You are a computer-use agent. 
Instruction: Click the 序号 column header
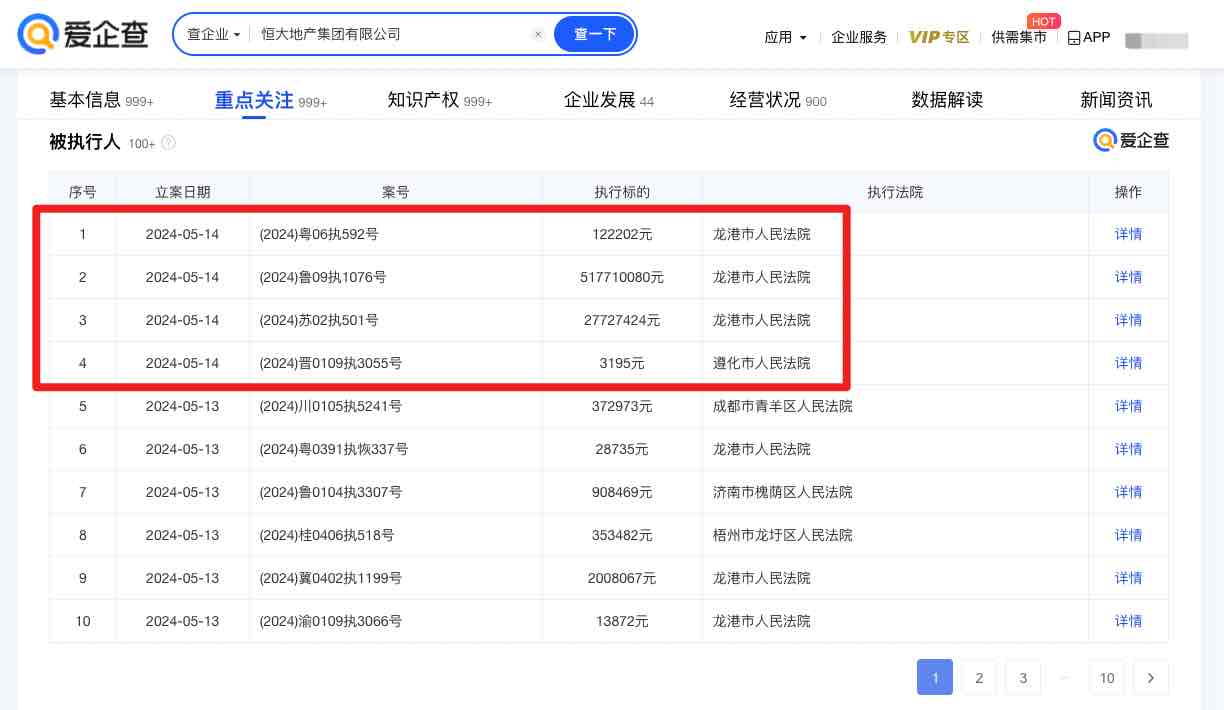82,192
